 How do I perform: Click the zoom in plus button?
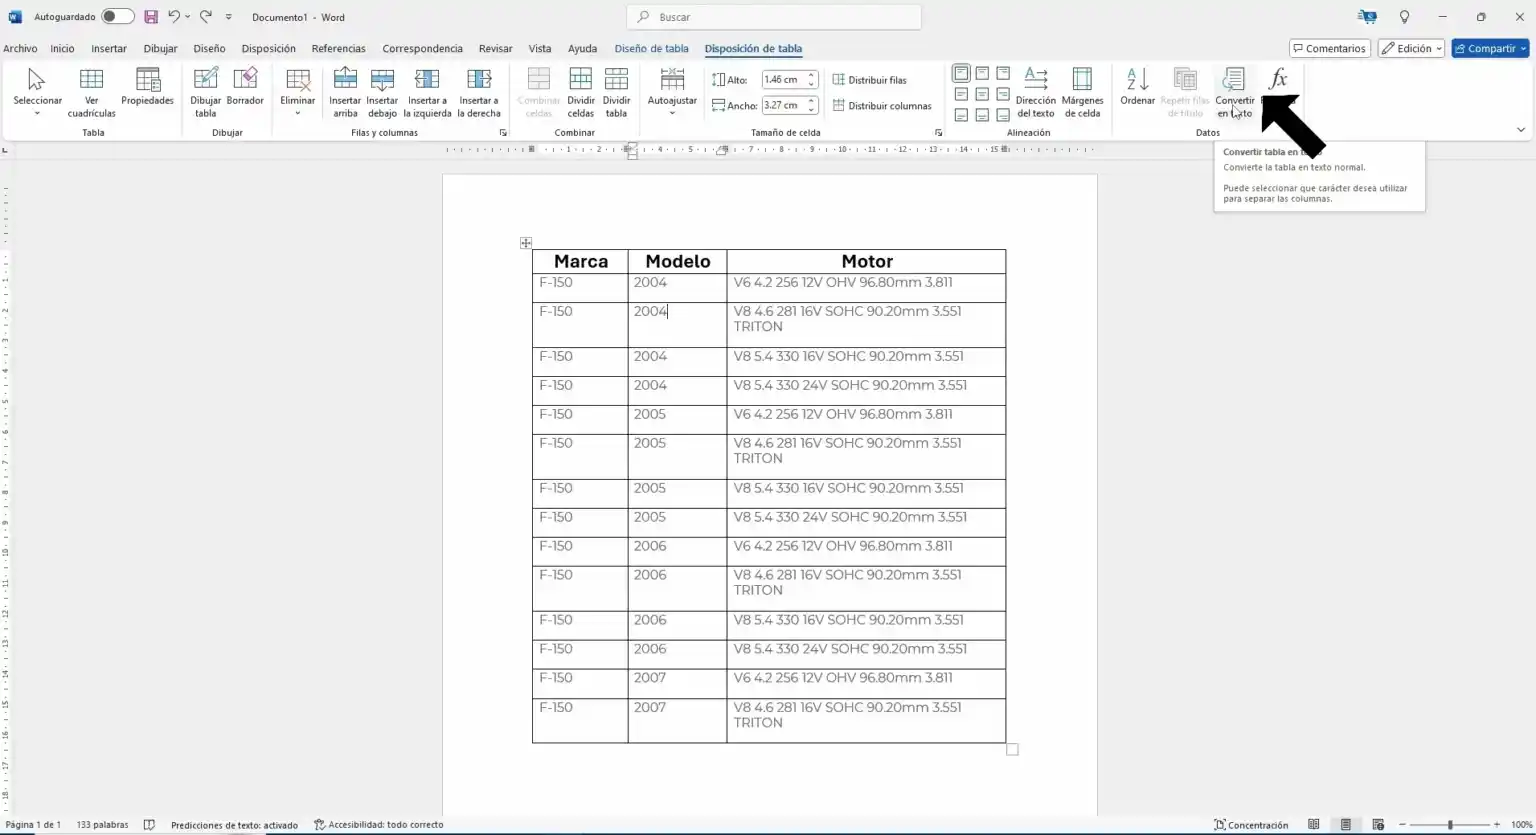click(1497, 825)
